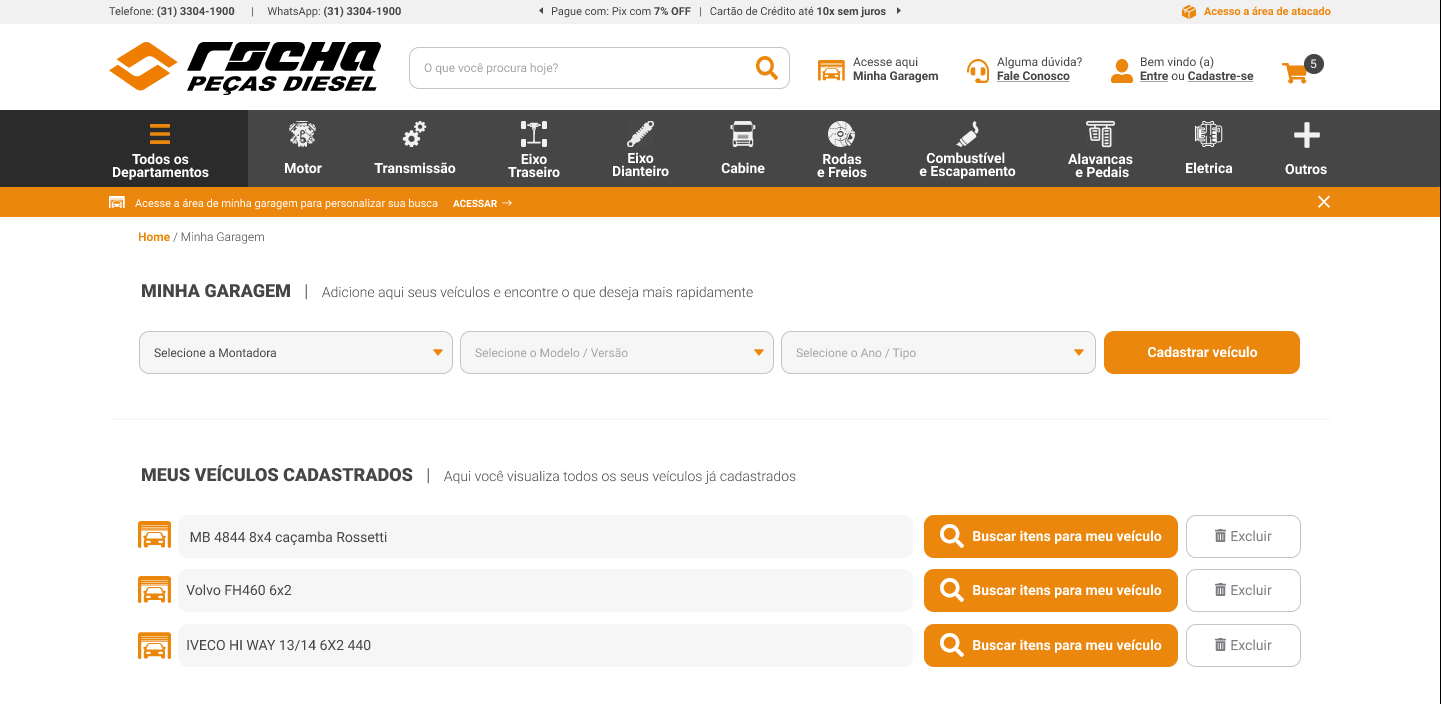The height and width of the screenshot is (704, 1441).
Task: Click the Rocha Peças Diesel logo
Action: point(245,67)
